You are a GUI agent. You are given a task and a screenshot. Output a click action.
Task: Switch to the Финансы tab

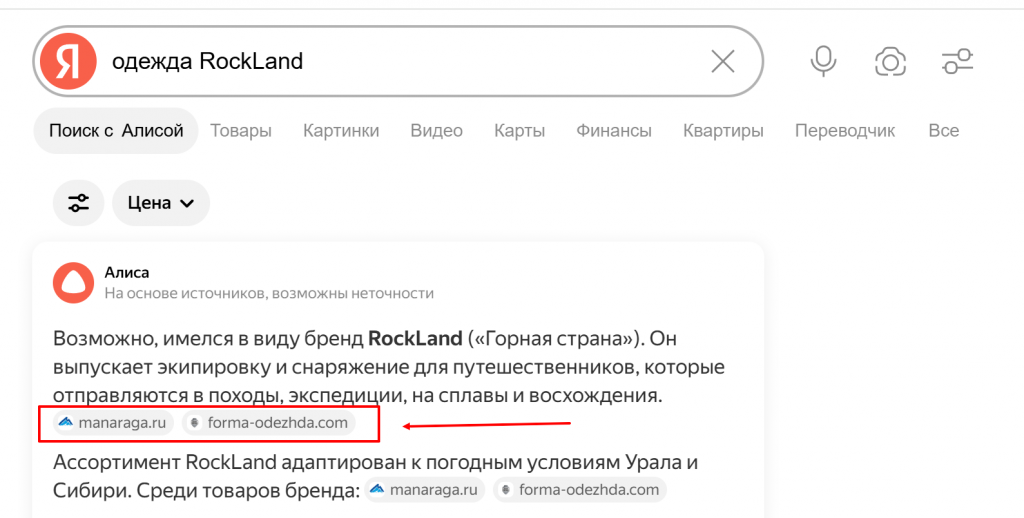(x=614, y=131)
